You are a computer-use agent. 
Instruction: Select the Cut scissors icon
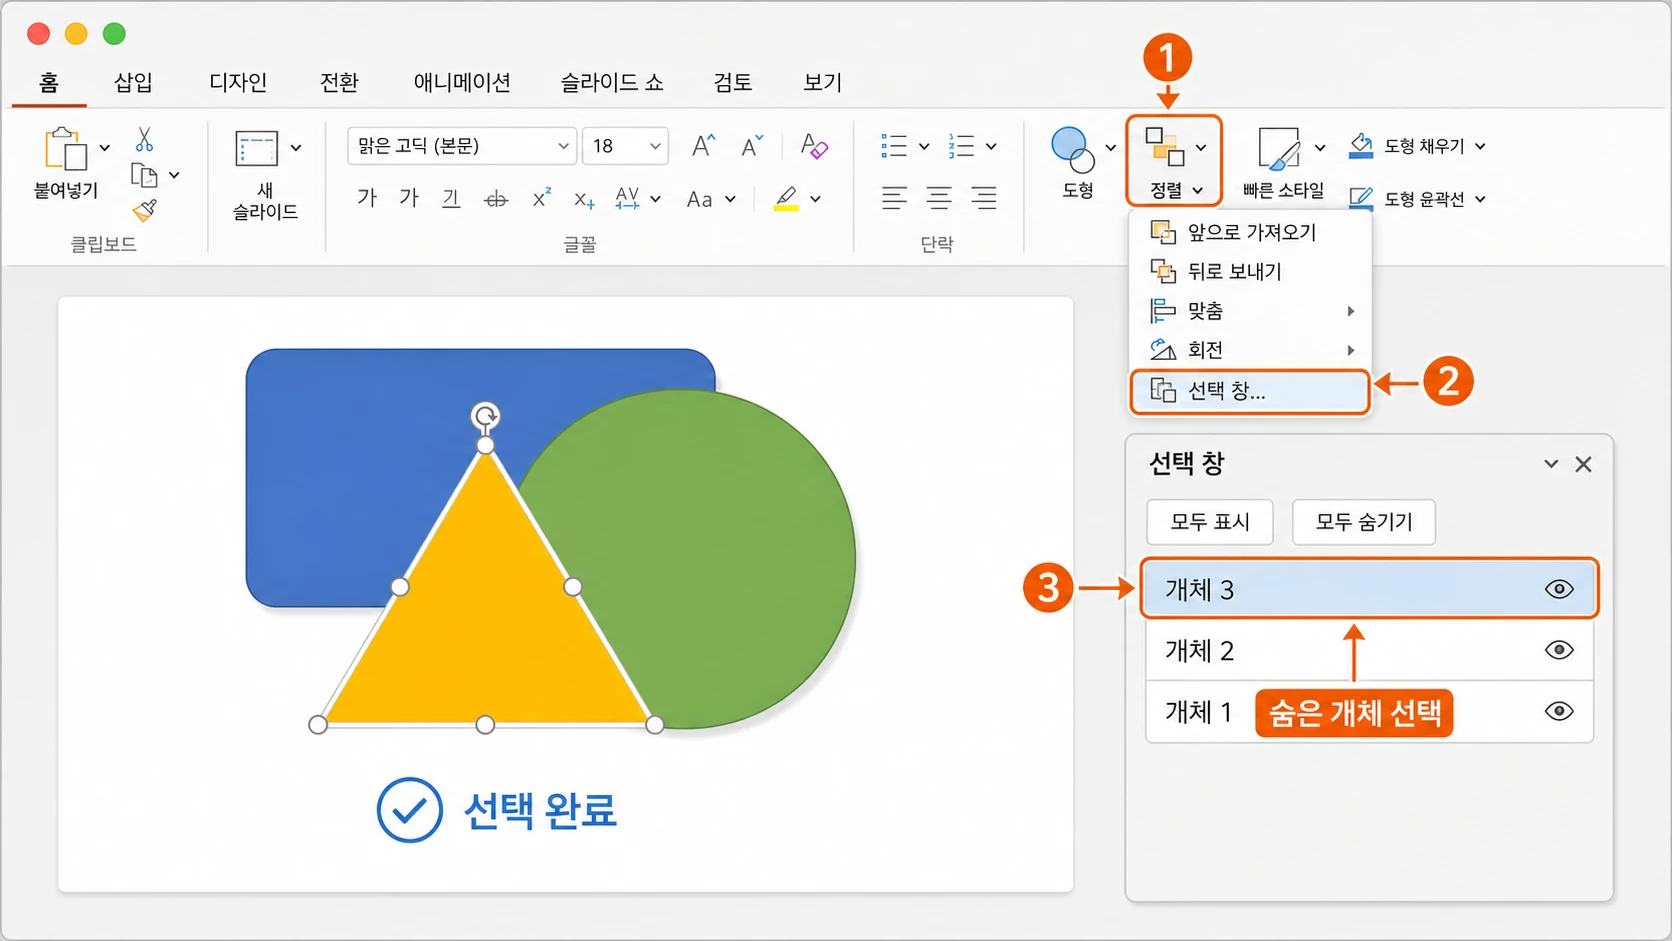click(x=145, y=139)
